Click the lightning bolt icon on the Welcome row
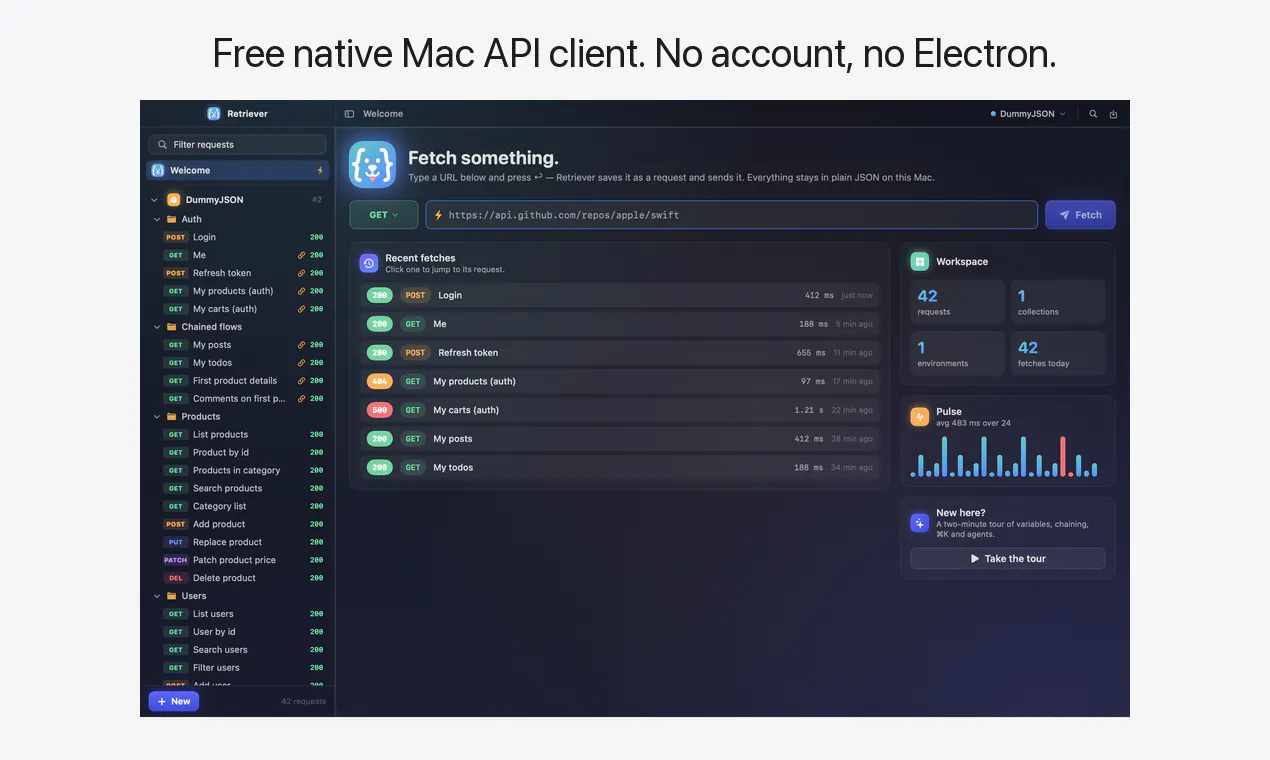 pyautogui.click(x=320, y=171)
